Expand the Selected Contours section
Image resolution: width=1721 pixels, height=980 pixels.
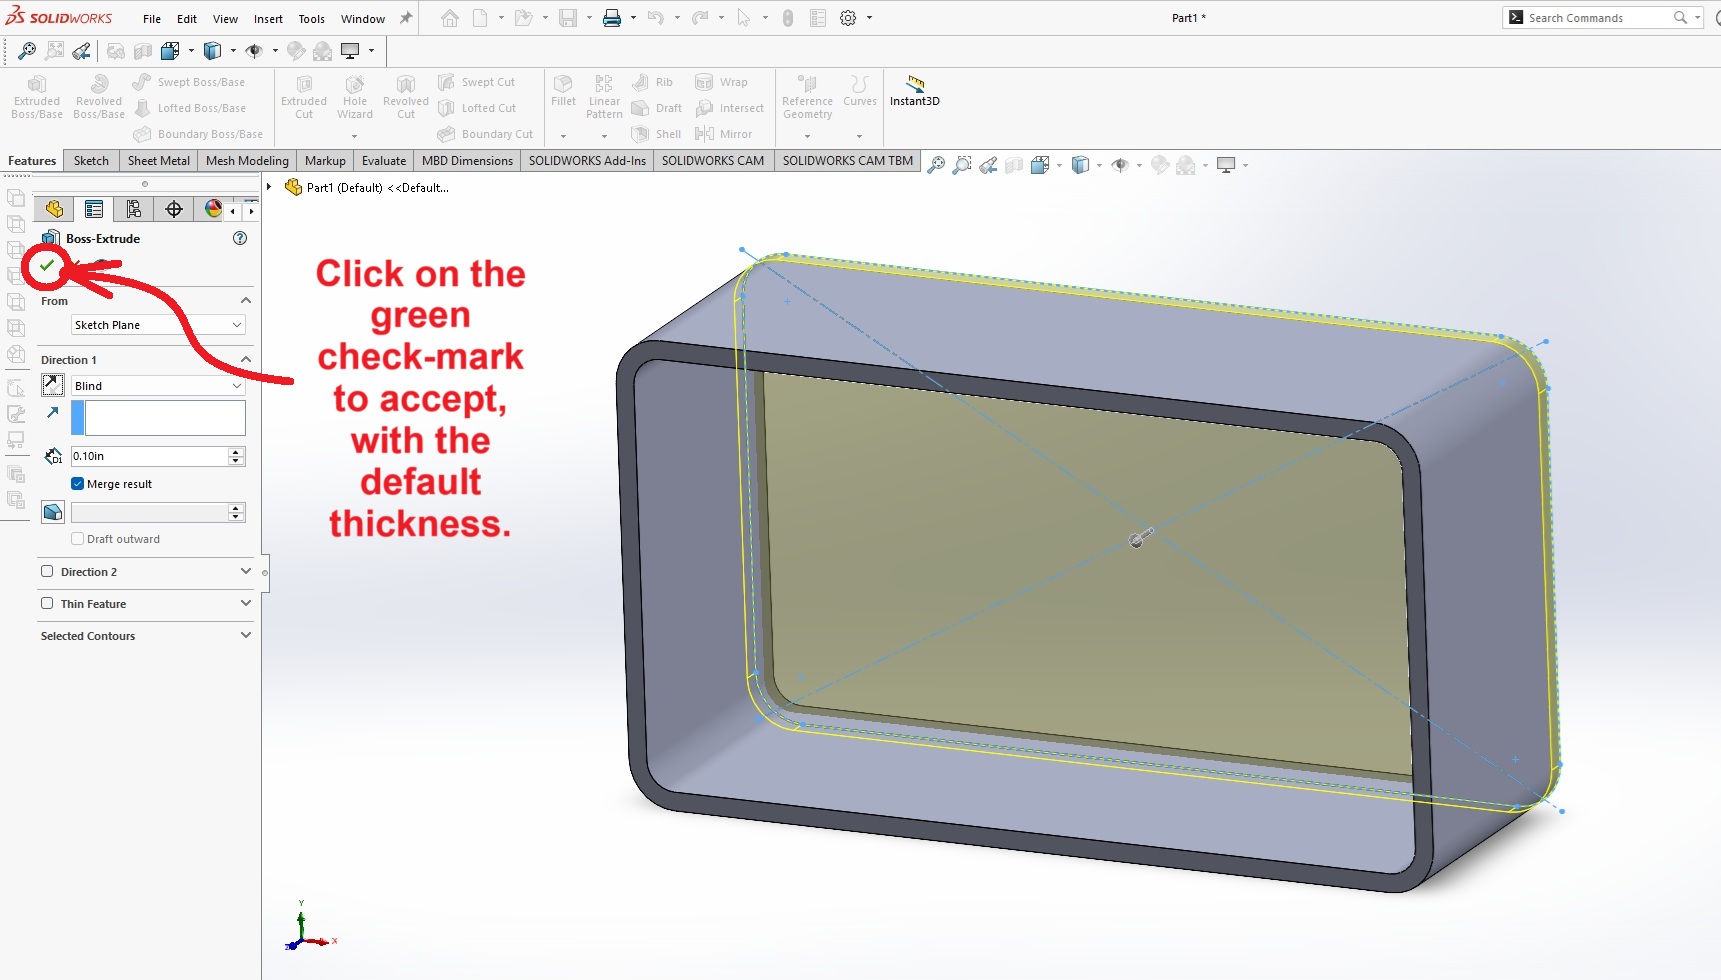point(245,636)
